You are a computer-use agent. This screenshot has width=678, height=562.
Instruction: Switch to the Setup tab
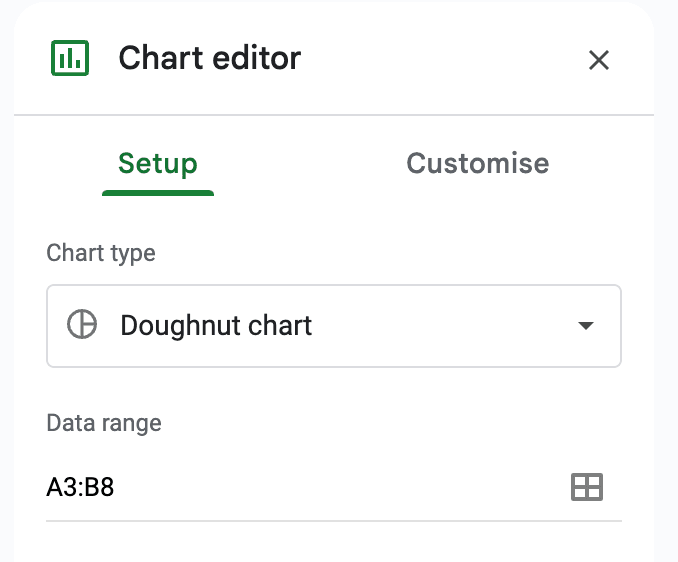(x=157, y=164)
